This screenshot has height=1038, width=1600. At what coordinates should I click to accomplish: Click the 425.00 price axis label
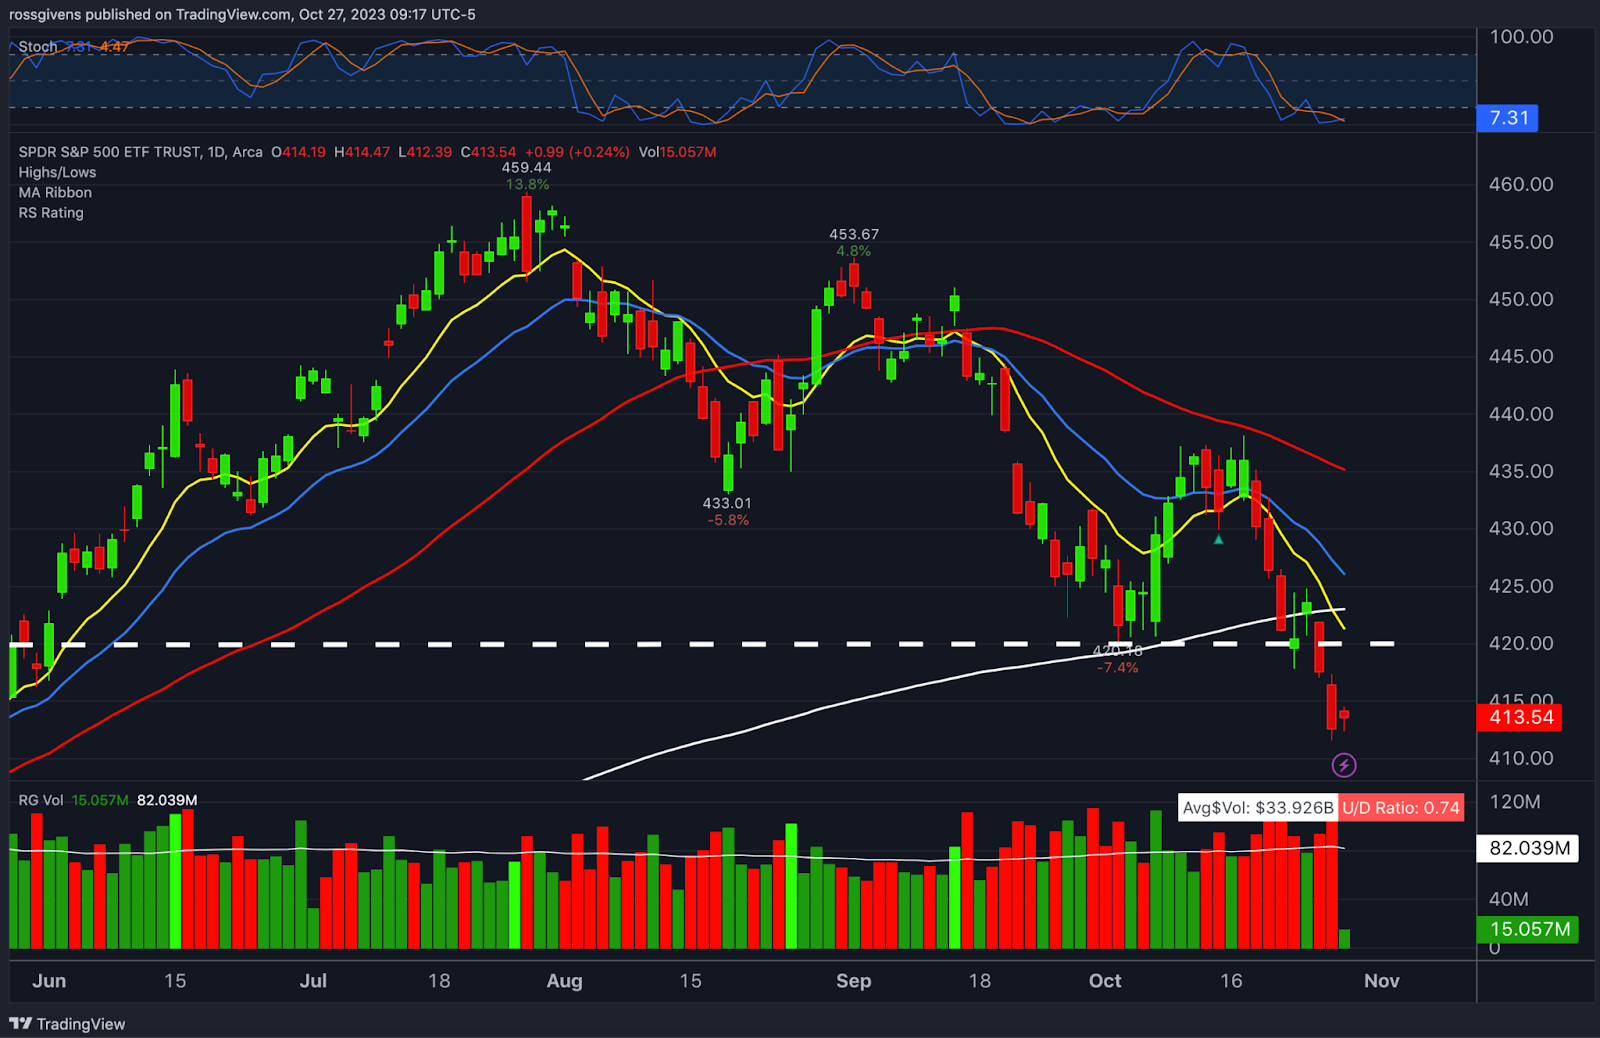click(x=1521, y=586)
